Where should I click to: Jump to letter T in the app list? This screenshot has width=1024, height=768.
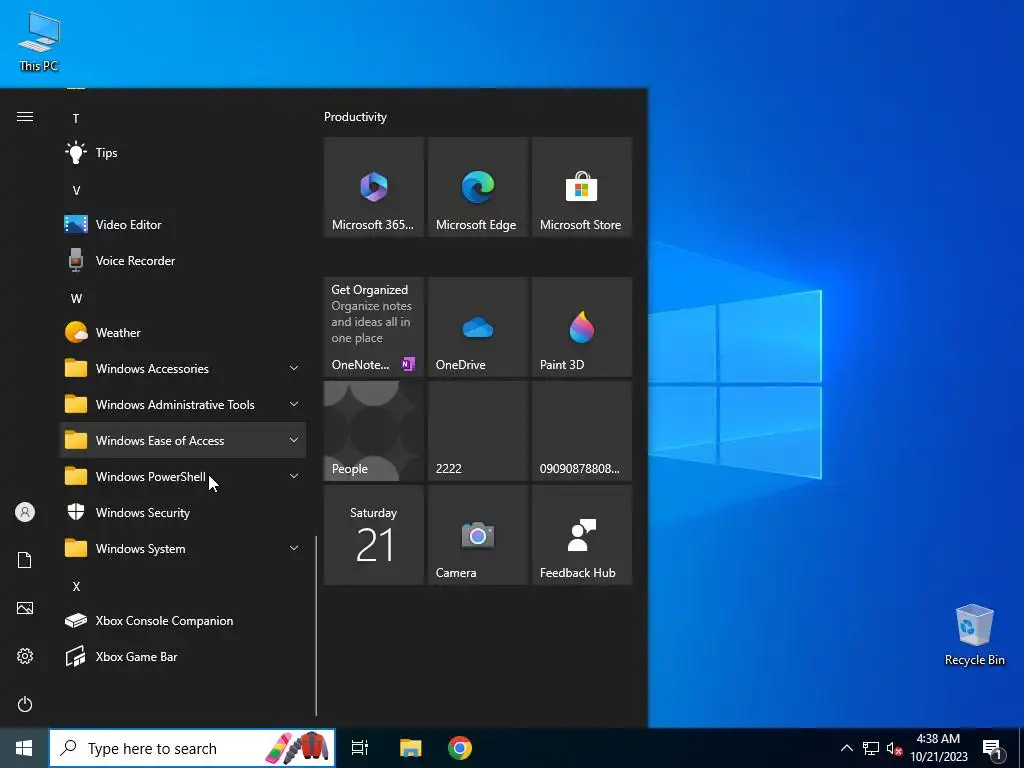[x=76, y=119]
